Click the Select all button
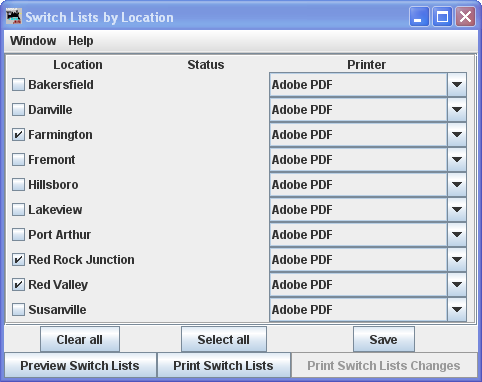The width and height of the screenshot is (482, 382). (x=224, y=339)
